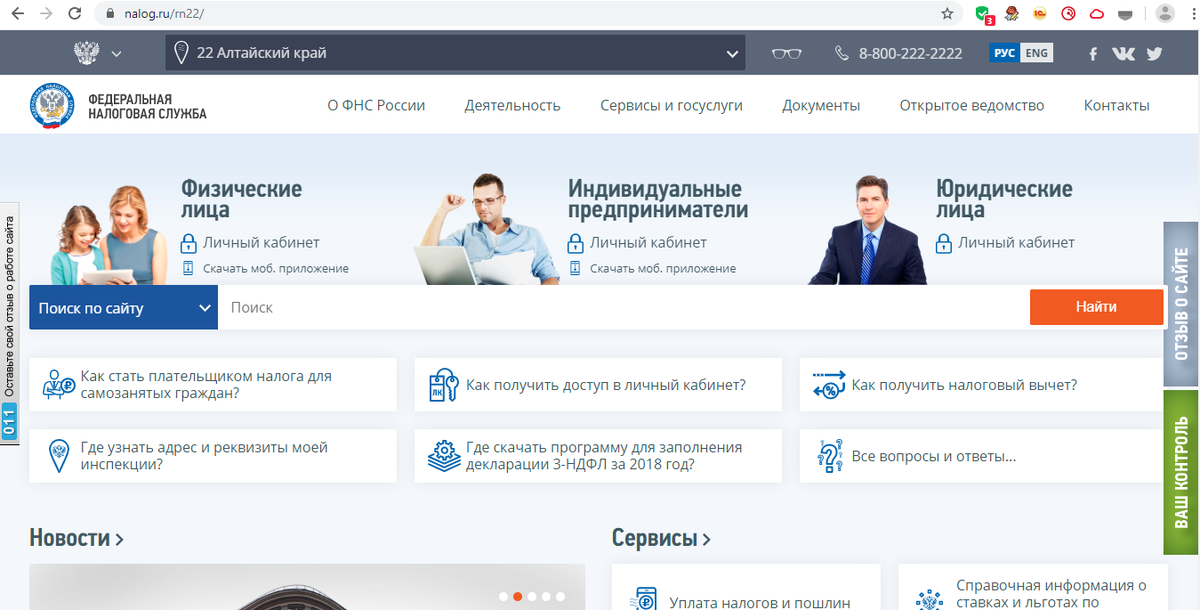Open the Деятельность menu
The image size is (1200, 610).
(x=512, y=105)
